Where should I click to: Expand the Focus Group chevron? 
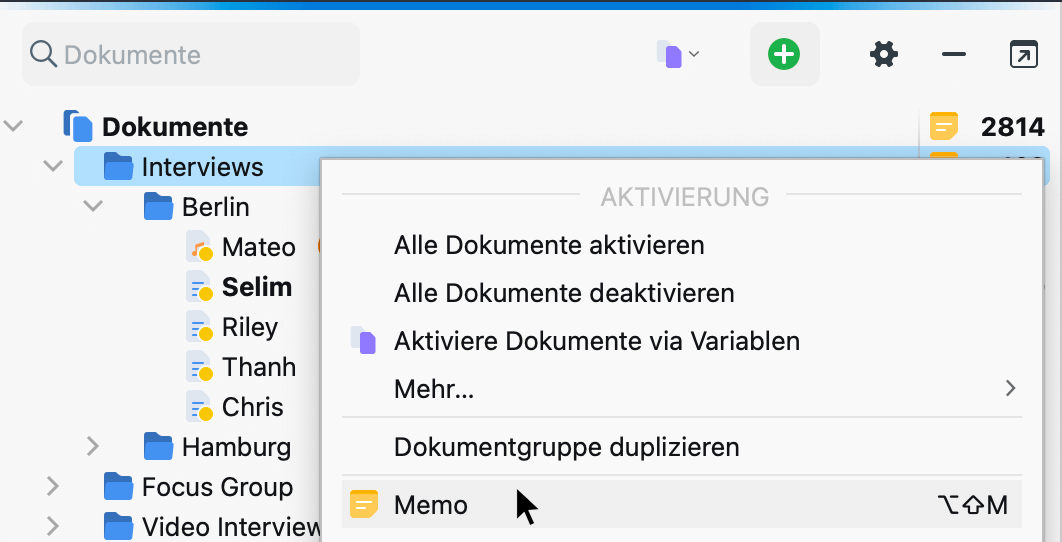pyautogui.click(x=53, y=486)
